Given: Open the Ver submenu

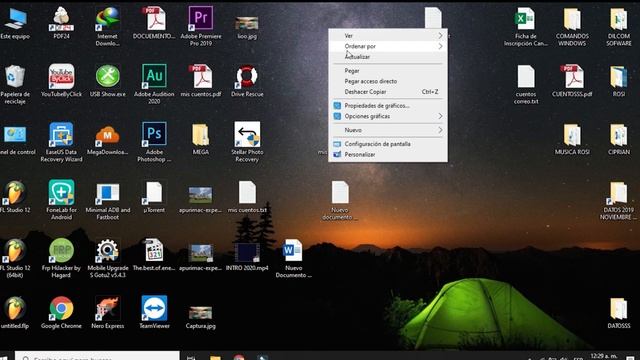Looking at the screenshot, I should click(388, 36).
